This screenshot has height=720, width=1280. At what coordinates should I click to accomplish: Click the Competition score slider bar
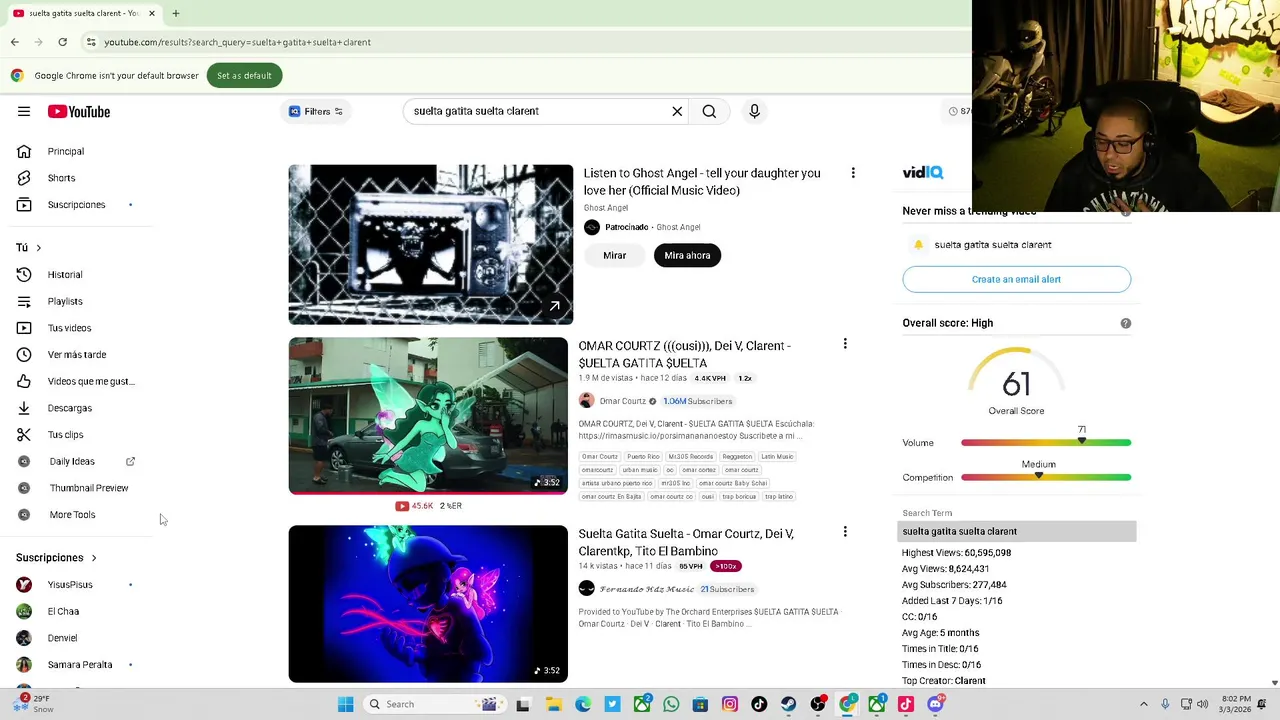pos(1046,477)
